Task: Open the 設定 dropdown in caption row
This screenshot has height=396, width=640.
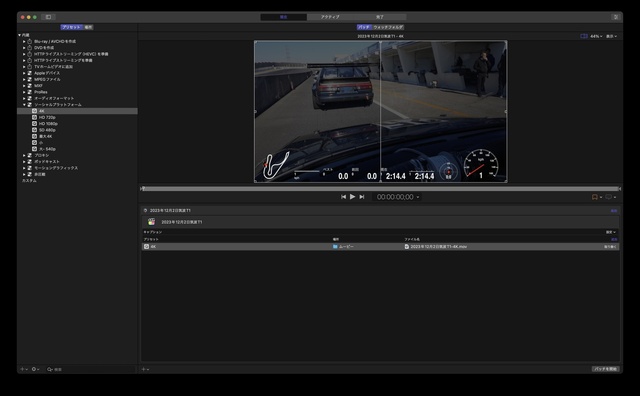Action: pyautogui.click(x=611, y=232)
